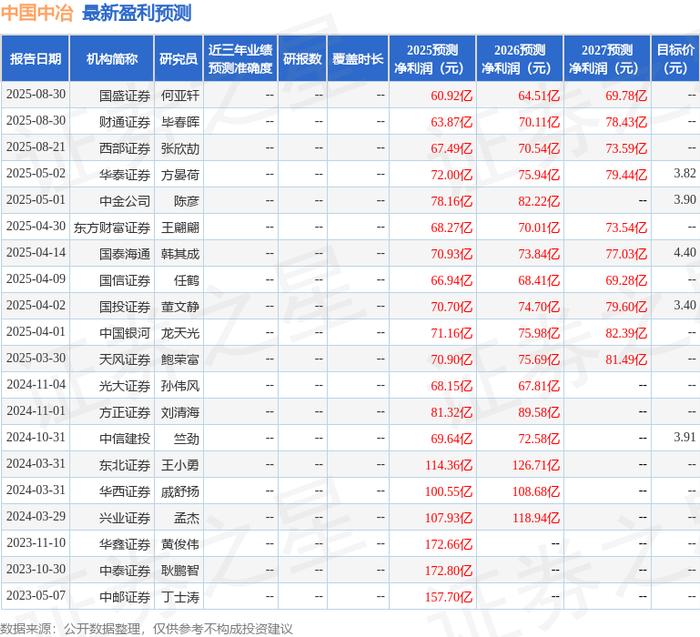Click the 89.58亿 forecast value
Image resolution: width=700 pixels, height=637 pixels.
tap(539, 412)
